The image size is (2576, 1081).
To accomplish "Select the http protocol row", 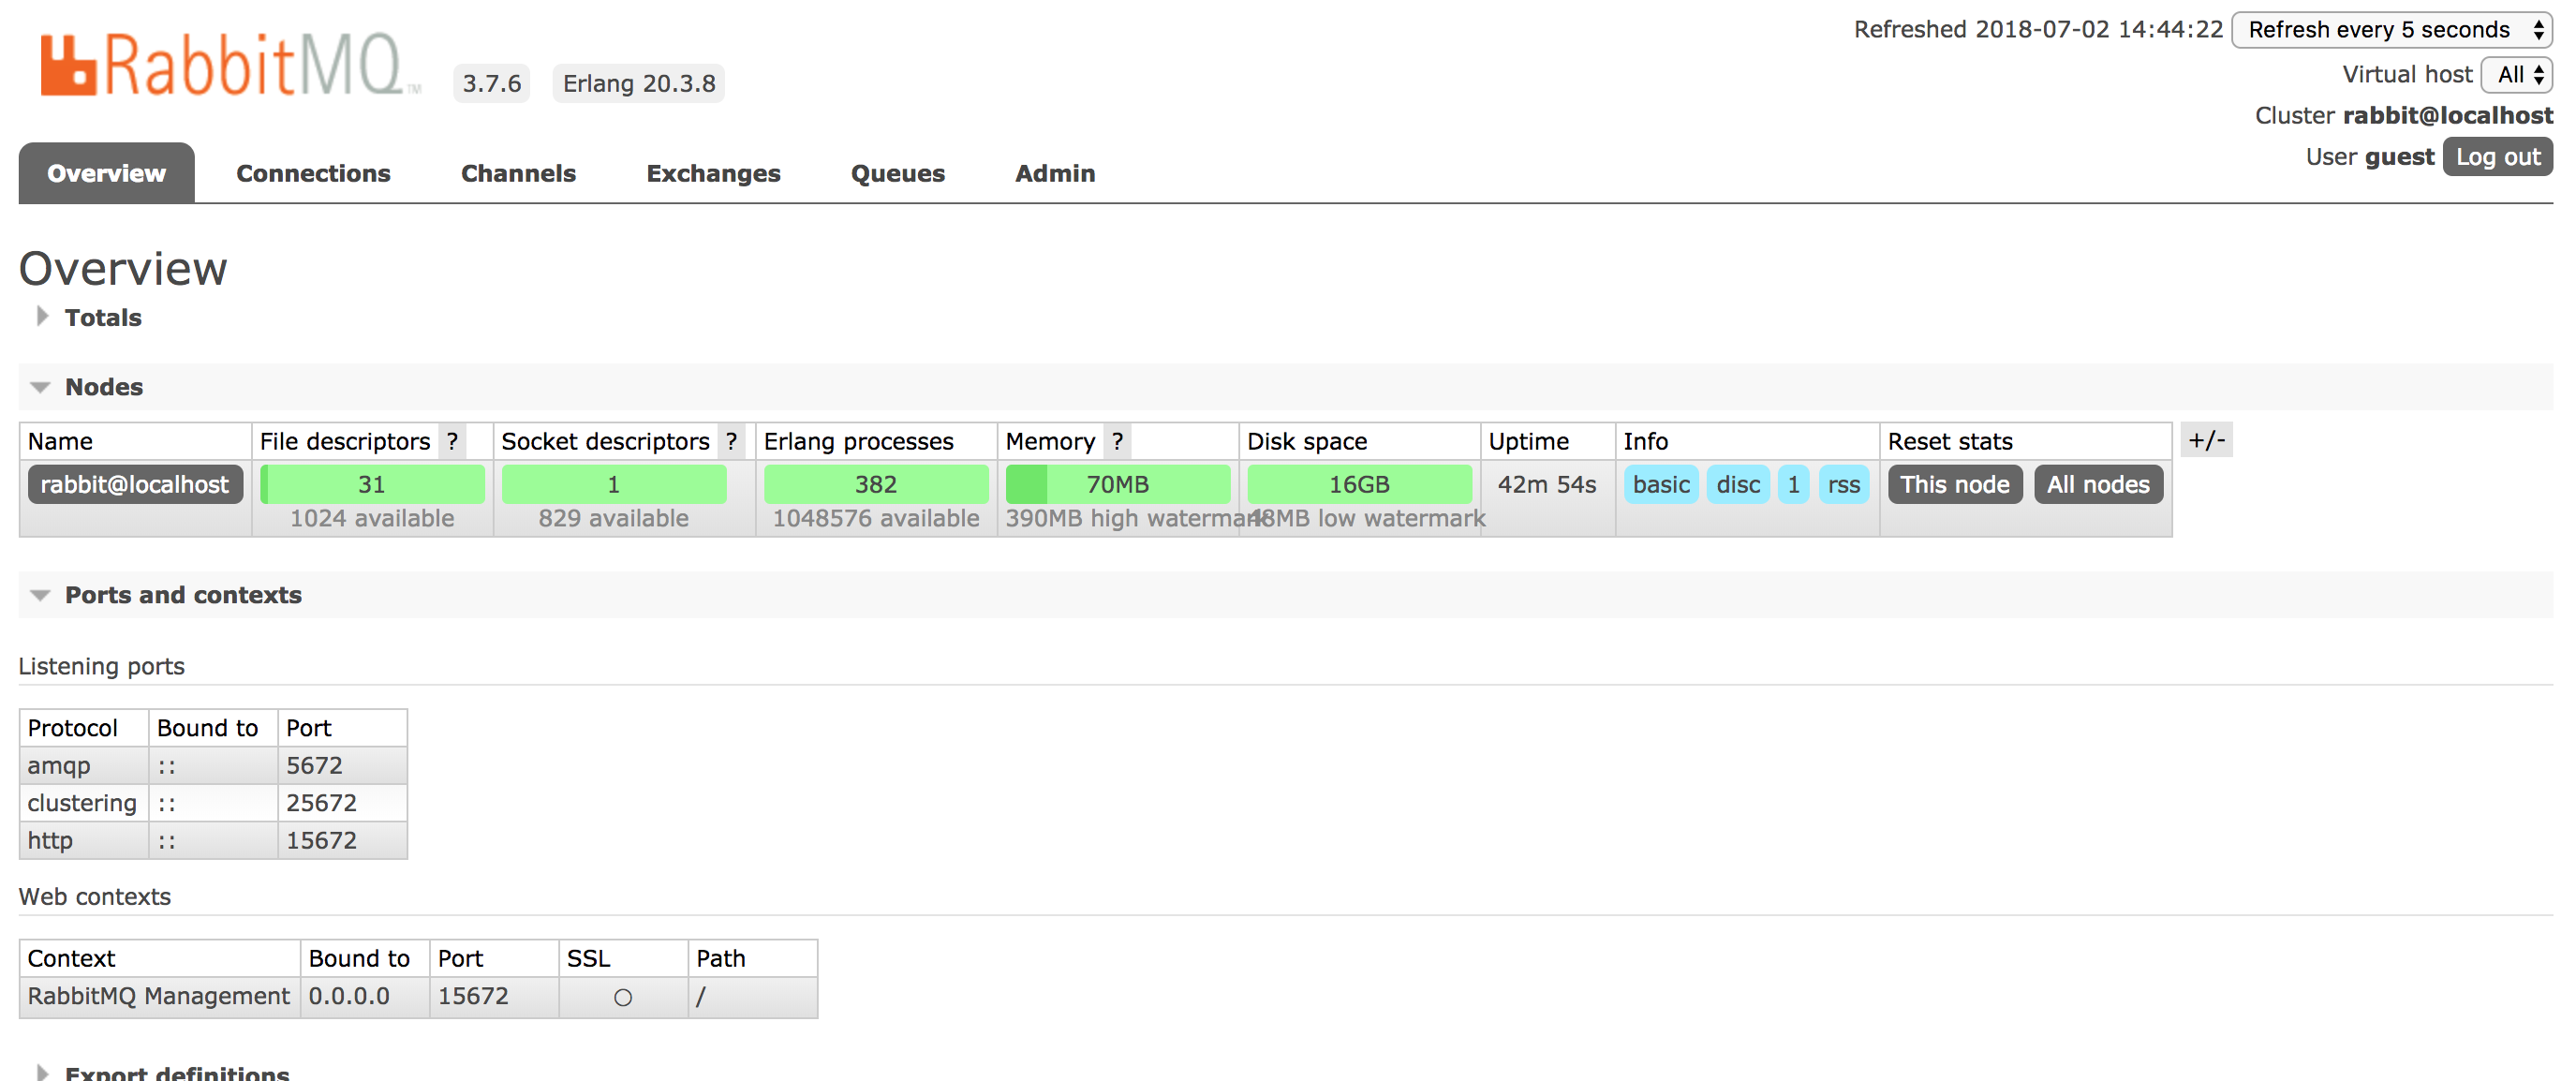I will 213,840.
